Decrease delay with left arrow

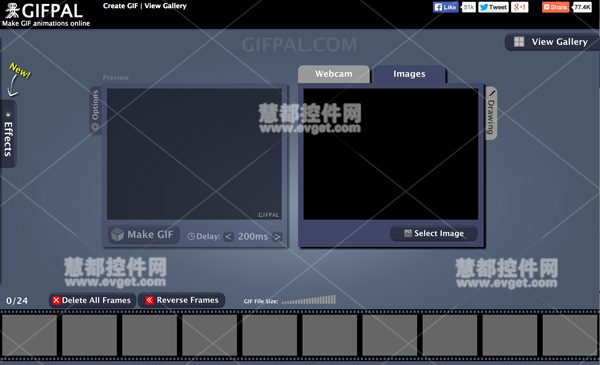[228, 236]
